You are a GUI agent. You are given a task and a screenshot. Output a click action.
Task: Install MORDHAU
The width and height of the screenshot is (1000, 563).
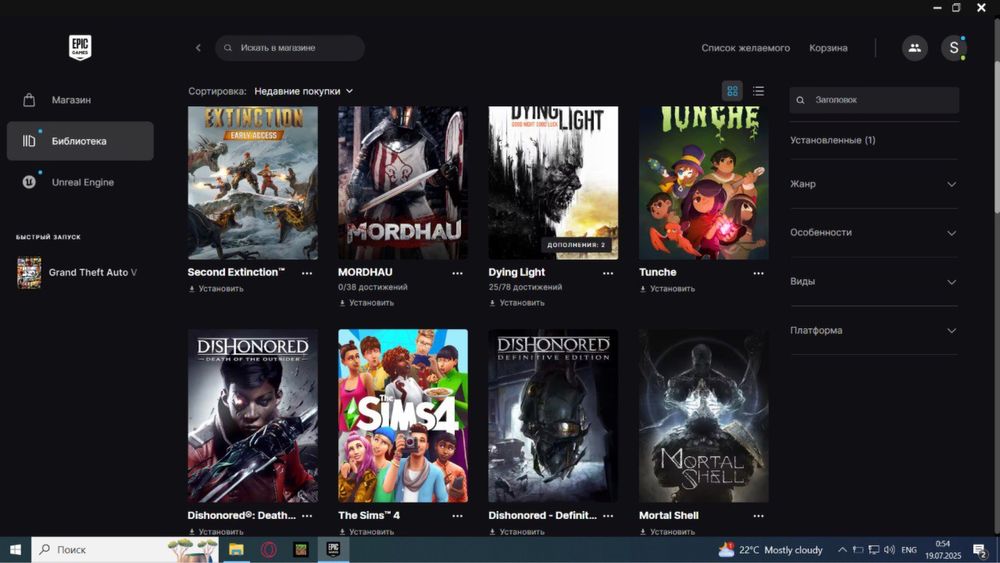click(366, 303)
